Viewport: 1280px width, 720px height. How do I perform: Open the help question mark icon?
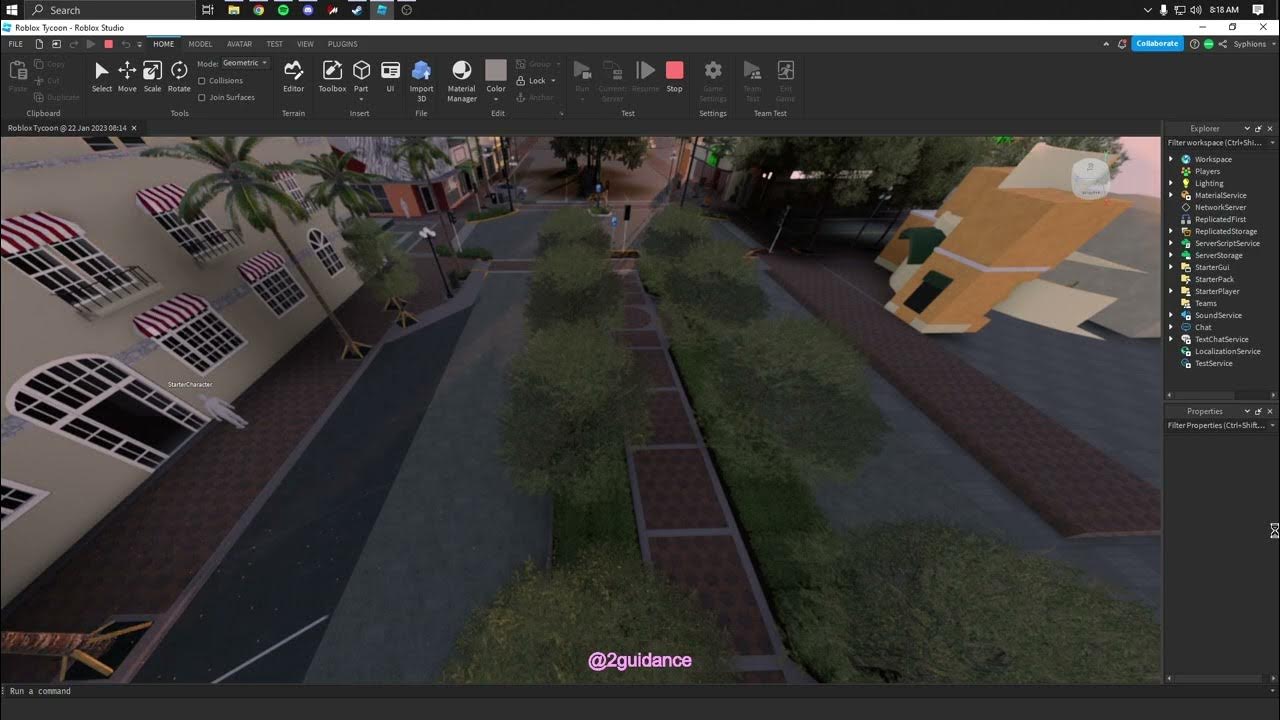click(x=1194, y=44)
